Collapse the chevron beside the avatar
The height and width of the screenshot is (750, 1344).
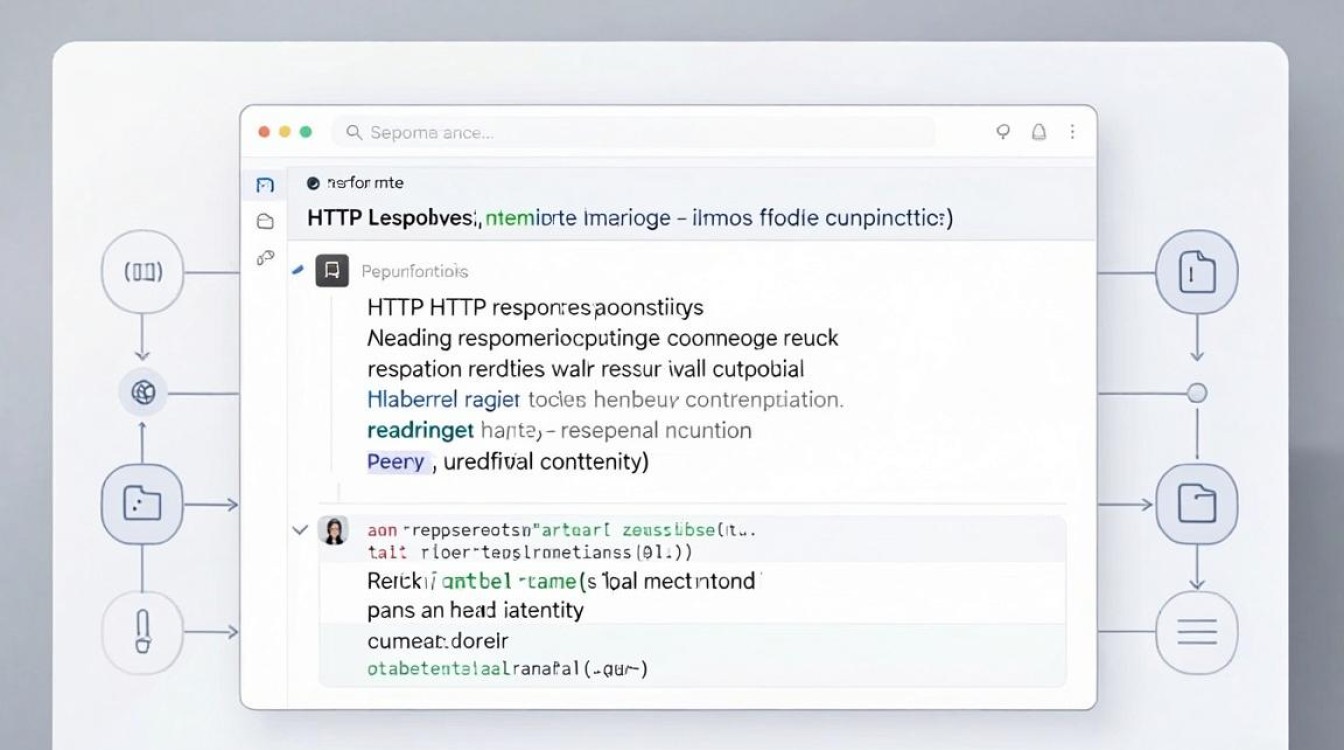(x=299, y=530)
